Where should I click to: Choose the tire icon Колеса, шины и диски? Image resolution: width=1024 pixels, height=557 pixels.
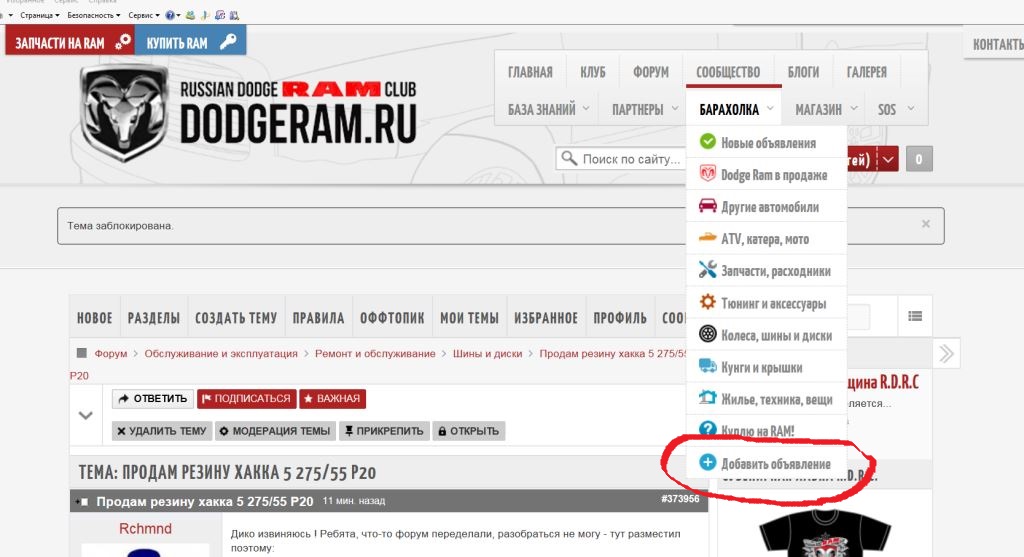click(707, 334)
